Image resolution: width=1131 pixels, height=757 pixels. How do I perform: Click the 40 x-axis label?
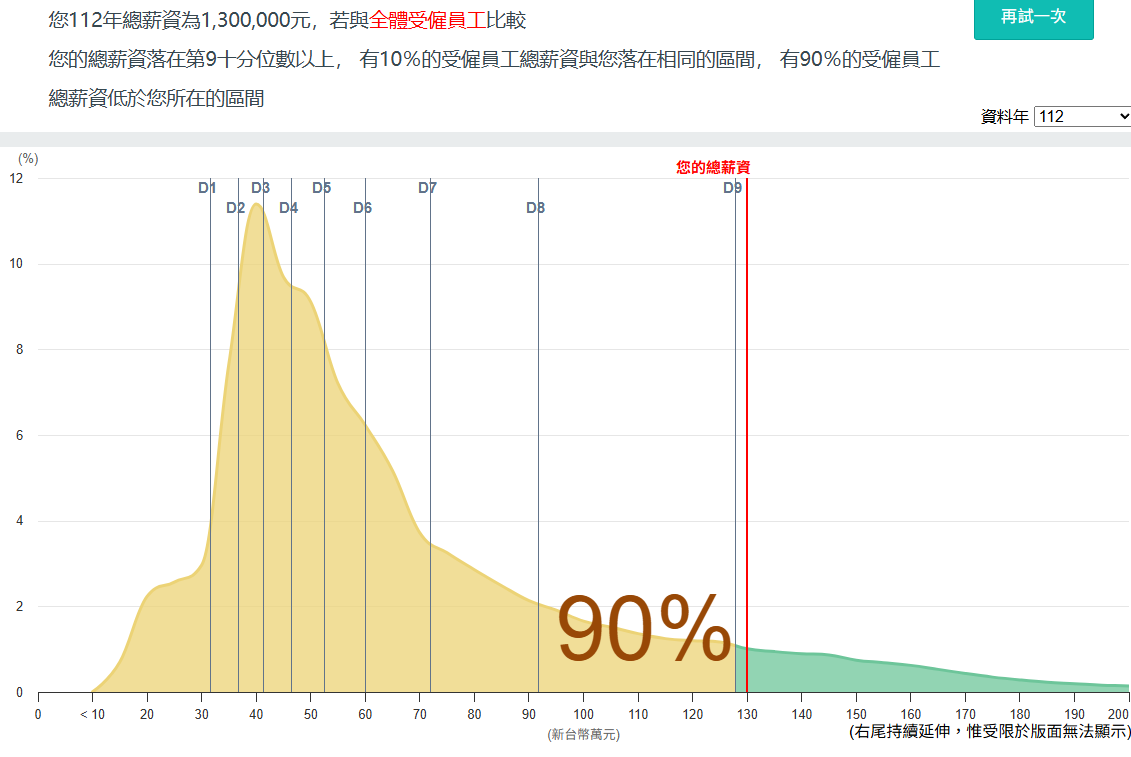[x=256, y=714]
